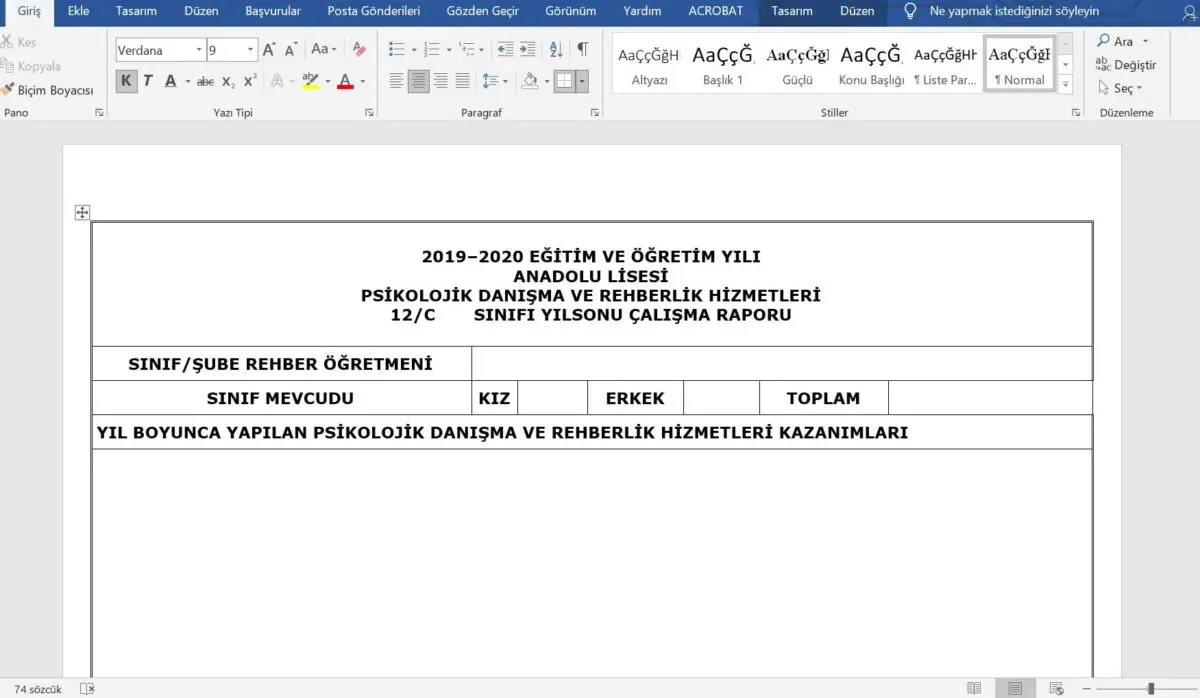Image resolution: width=1200 pixels, height=698 pixels.
Task: Open the Aa change case dropdown
Action: pyautogui.click(x=324, y=49)
